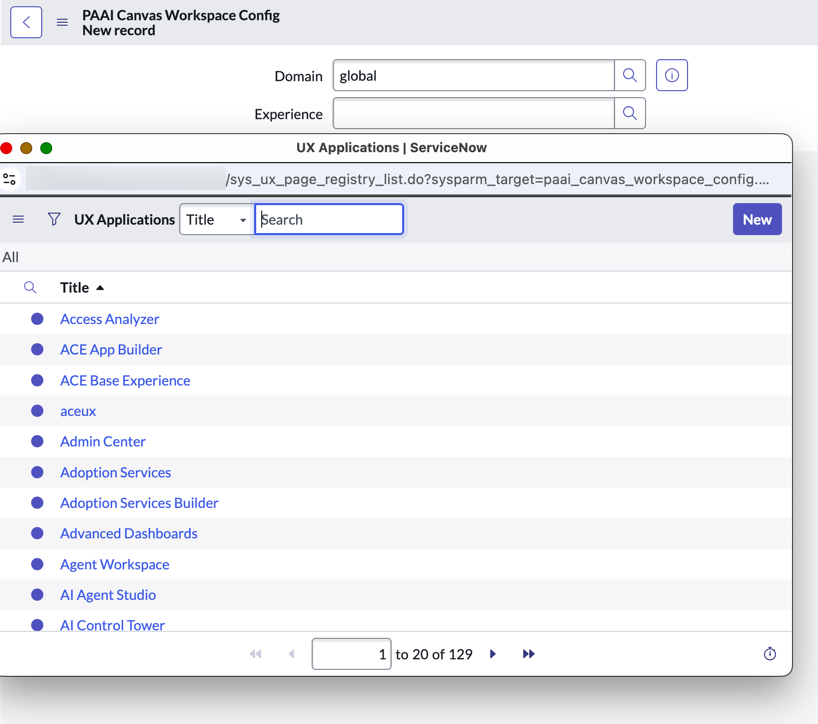
Task: Select aceux row bullet
Action: click(37, 411)
